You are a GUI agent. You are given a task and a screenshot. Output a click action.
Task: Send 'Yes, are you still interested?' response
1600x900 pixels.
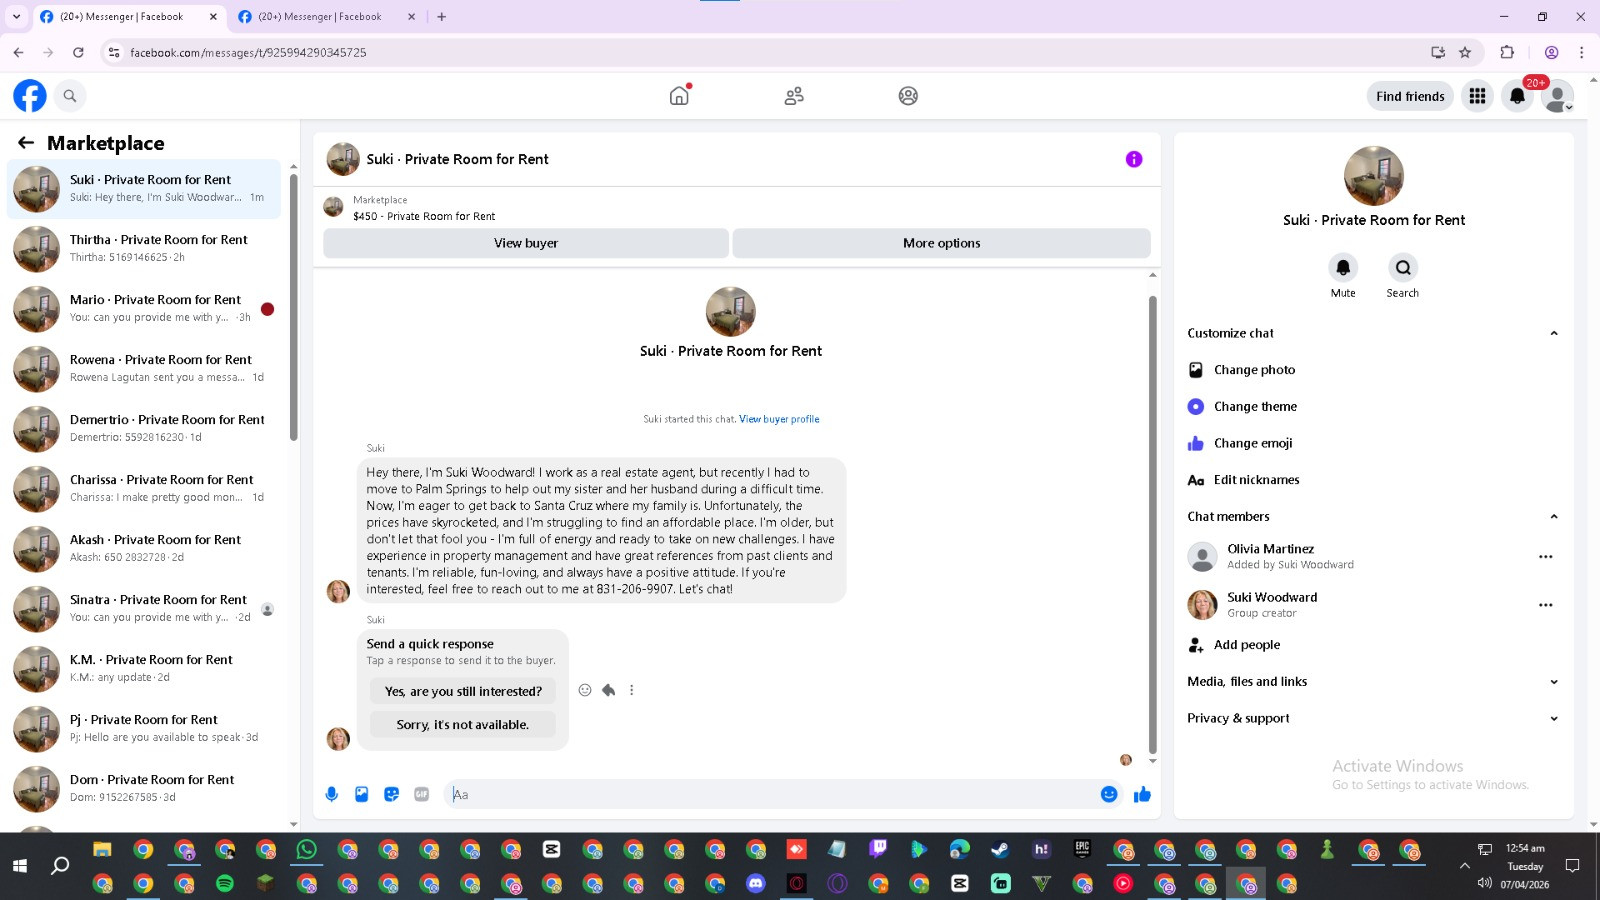tap(463, 691)
